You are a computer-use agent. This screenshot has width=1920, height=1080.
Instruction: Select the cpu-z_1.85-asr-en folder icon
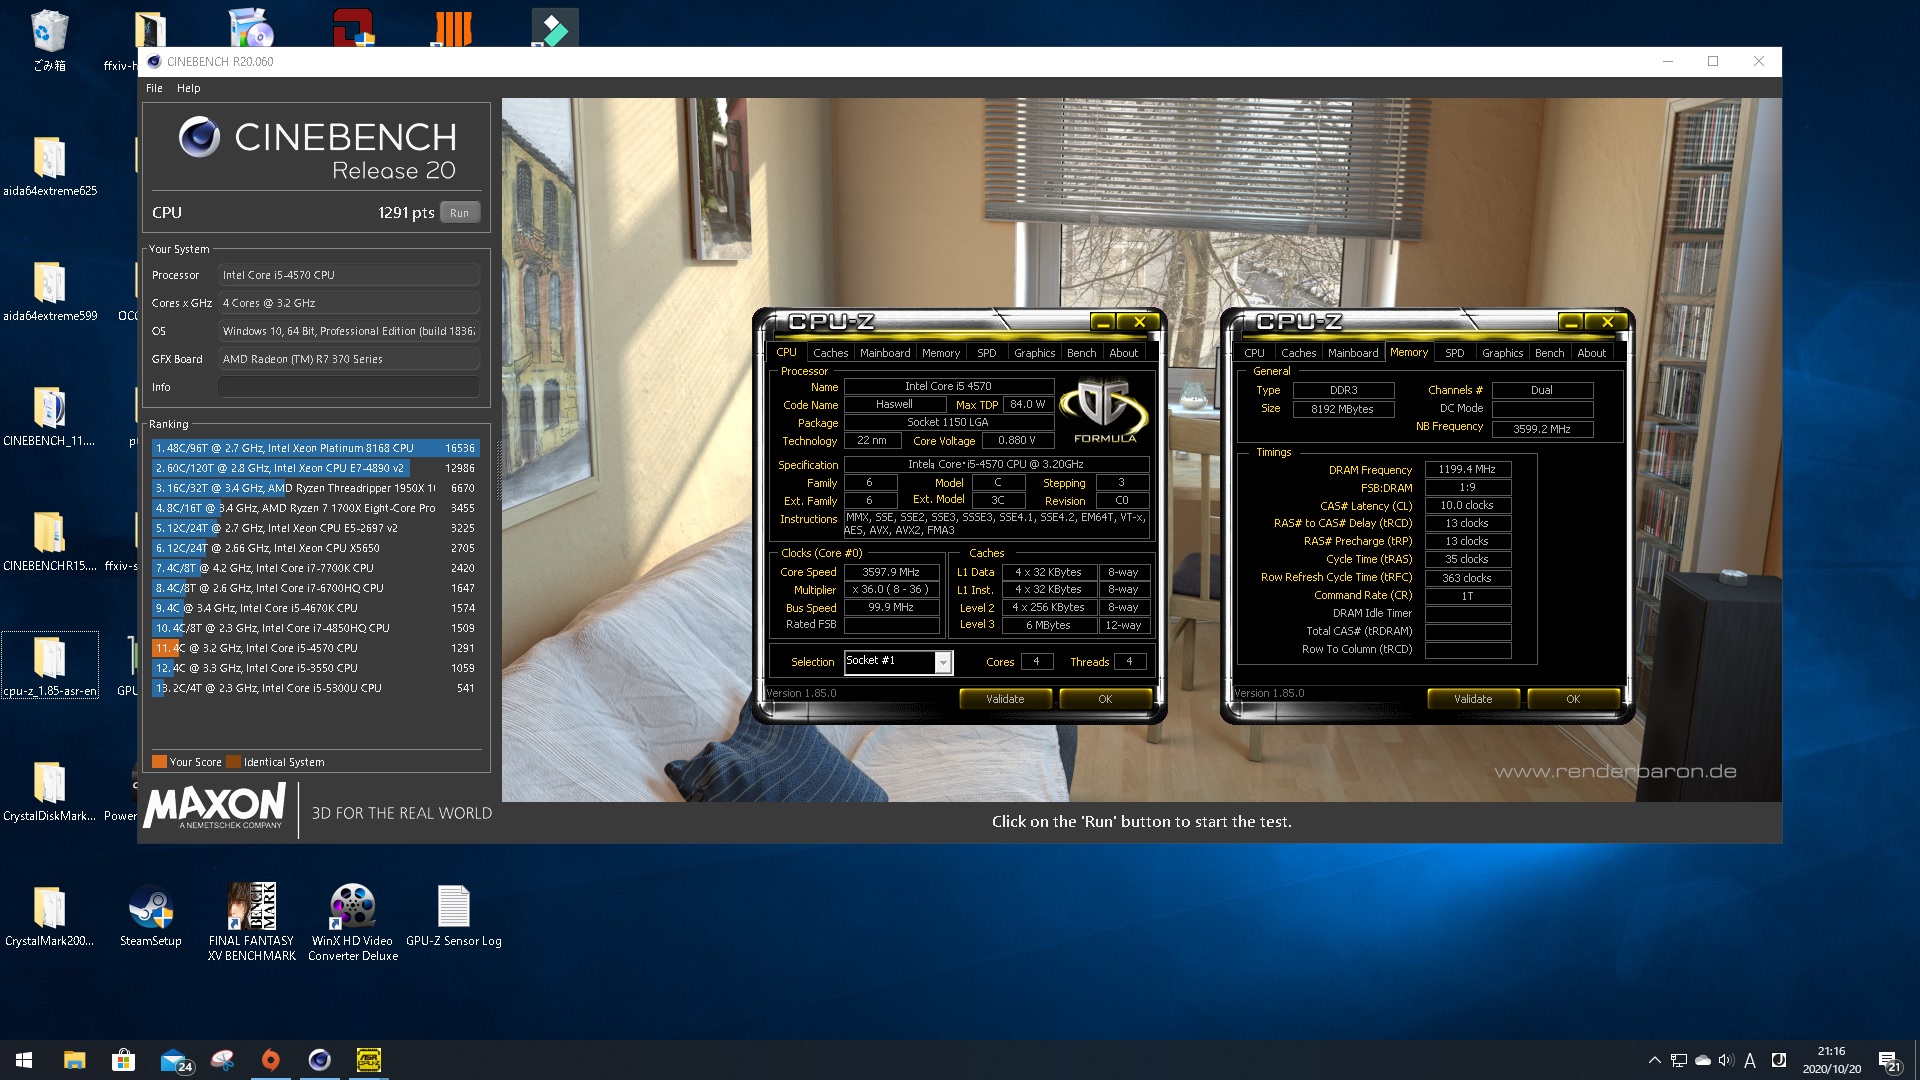[50, 666]
